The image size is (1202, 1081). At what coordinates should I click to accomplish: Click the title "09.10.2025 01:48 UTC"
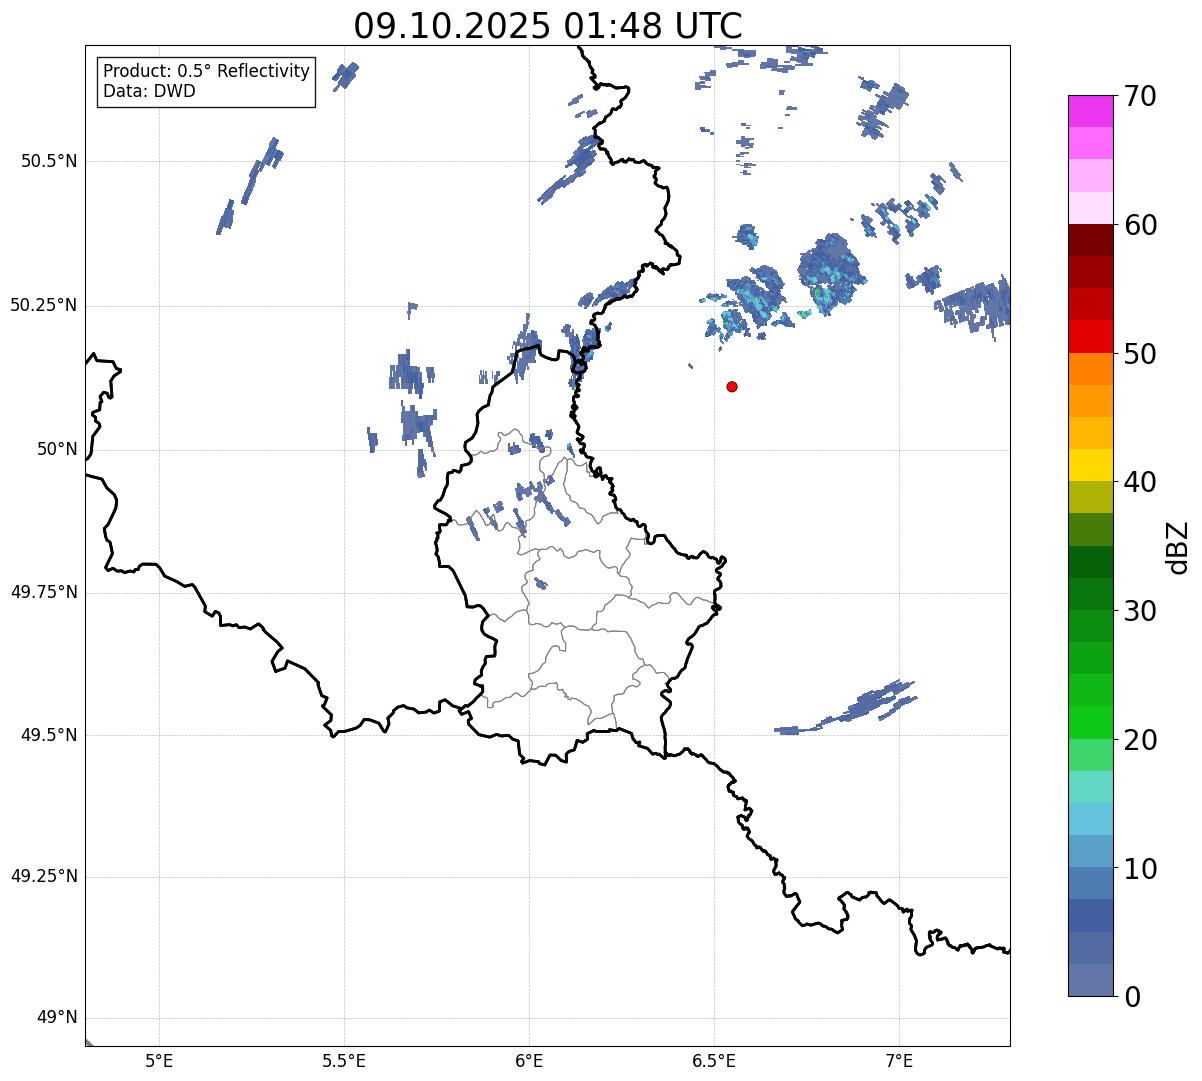[x=548, y=26]
